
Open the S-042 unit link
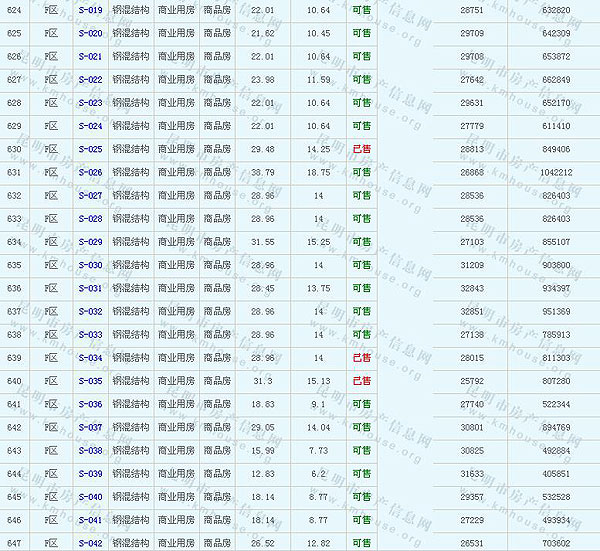(x=90, y=543)
